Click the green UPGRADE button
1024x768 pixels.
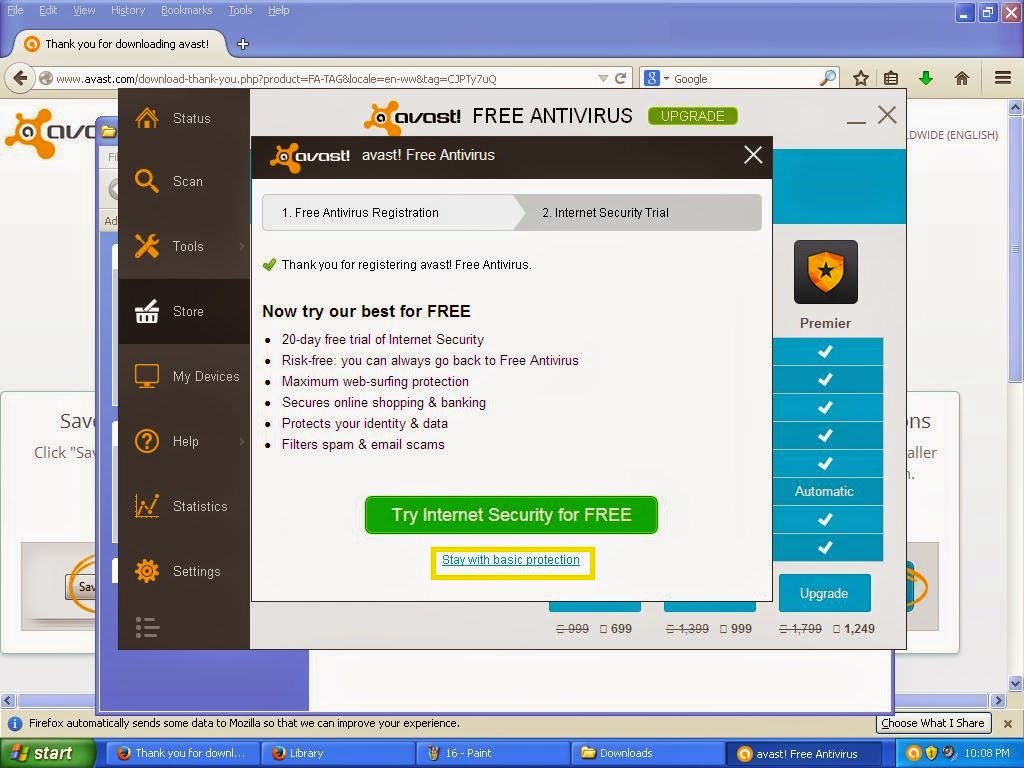692,116
